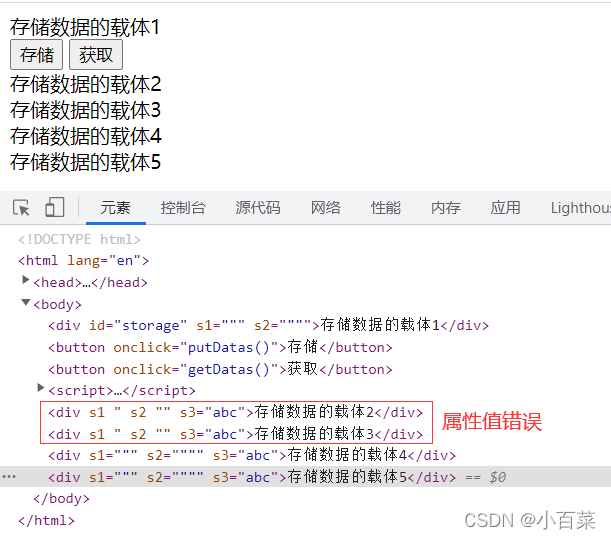Open the 性能 tab
This screenshot has height=539, width=611.
click(x=386, y=207)
